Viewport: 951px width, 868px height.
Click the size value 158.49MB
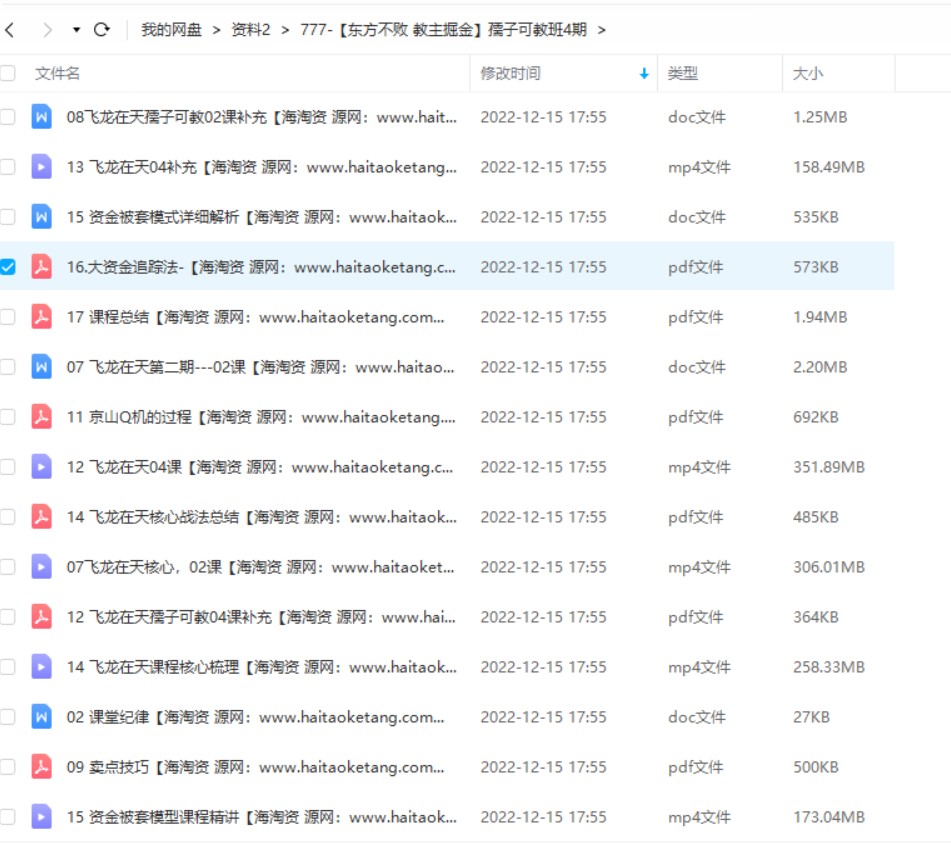(x=828, y=167)
